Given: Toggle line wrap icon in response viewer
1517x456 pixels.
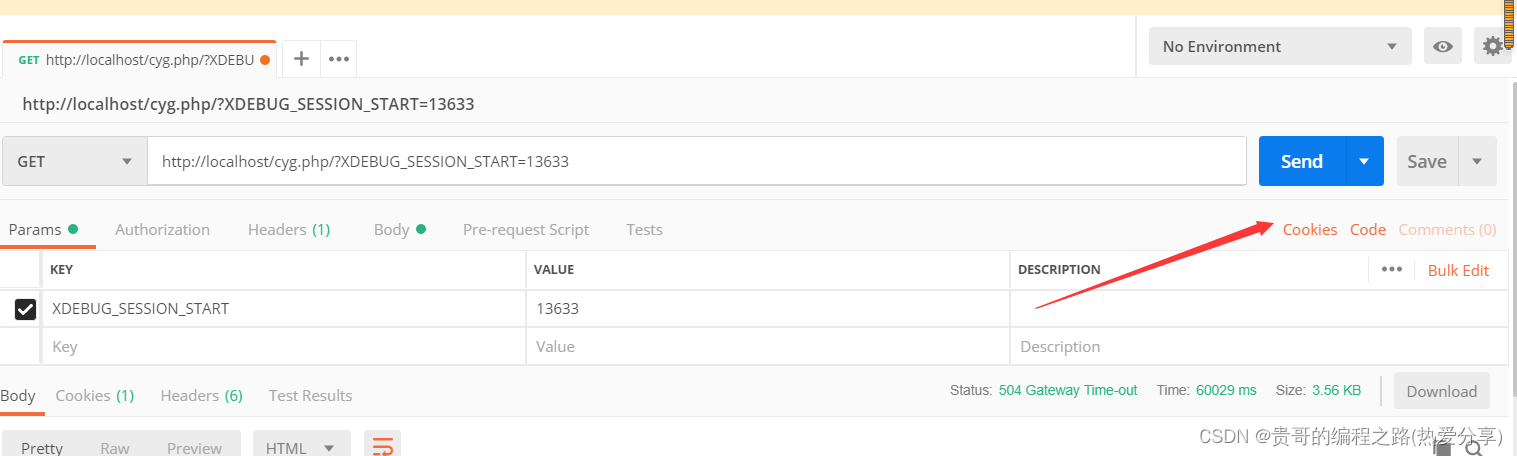Looking at the screenshot, I should 382,447.
